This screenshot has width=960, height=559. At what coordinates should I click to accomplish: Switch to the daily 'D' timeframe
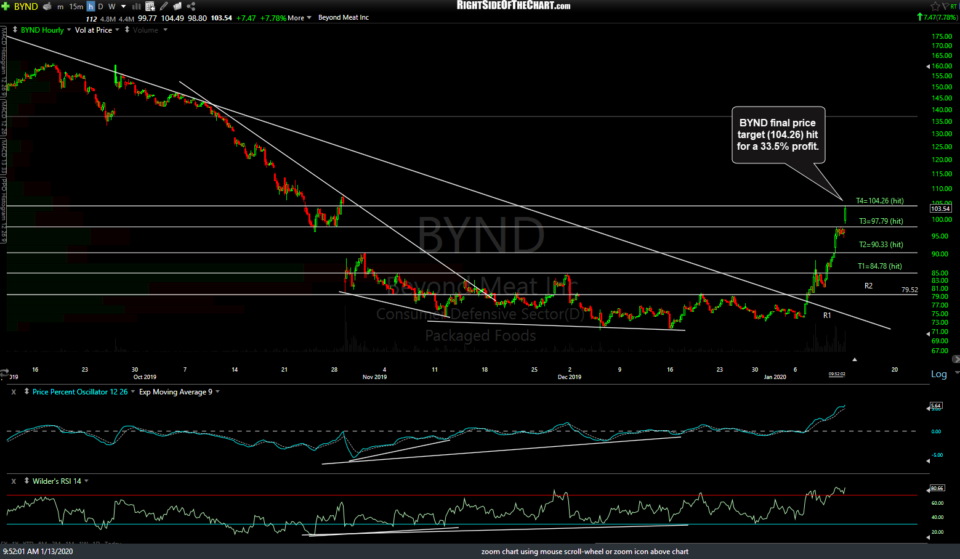pos(100,7)
